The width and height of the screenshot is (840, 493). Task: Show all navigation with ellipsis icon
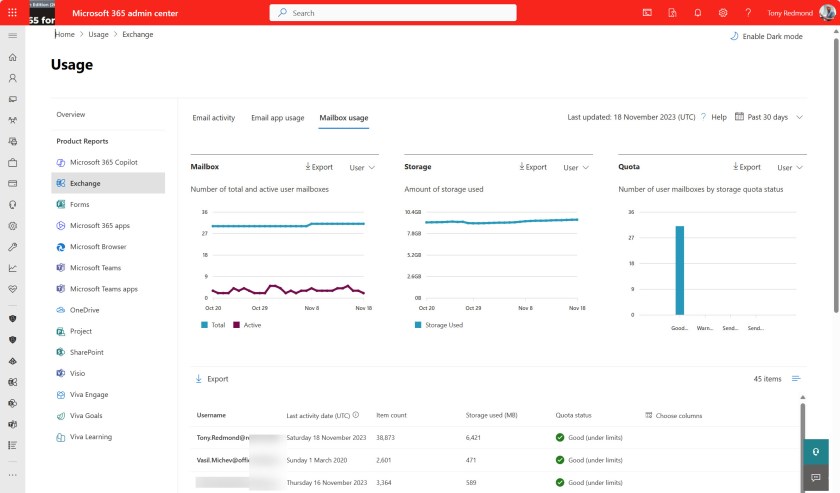pyautogui.click(x=12, y=475)
